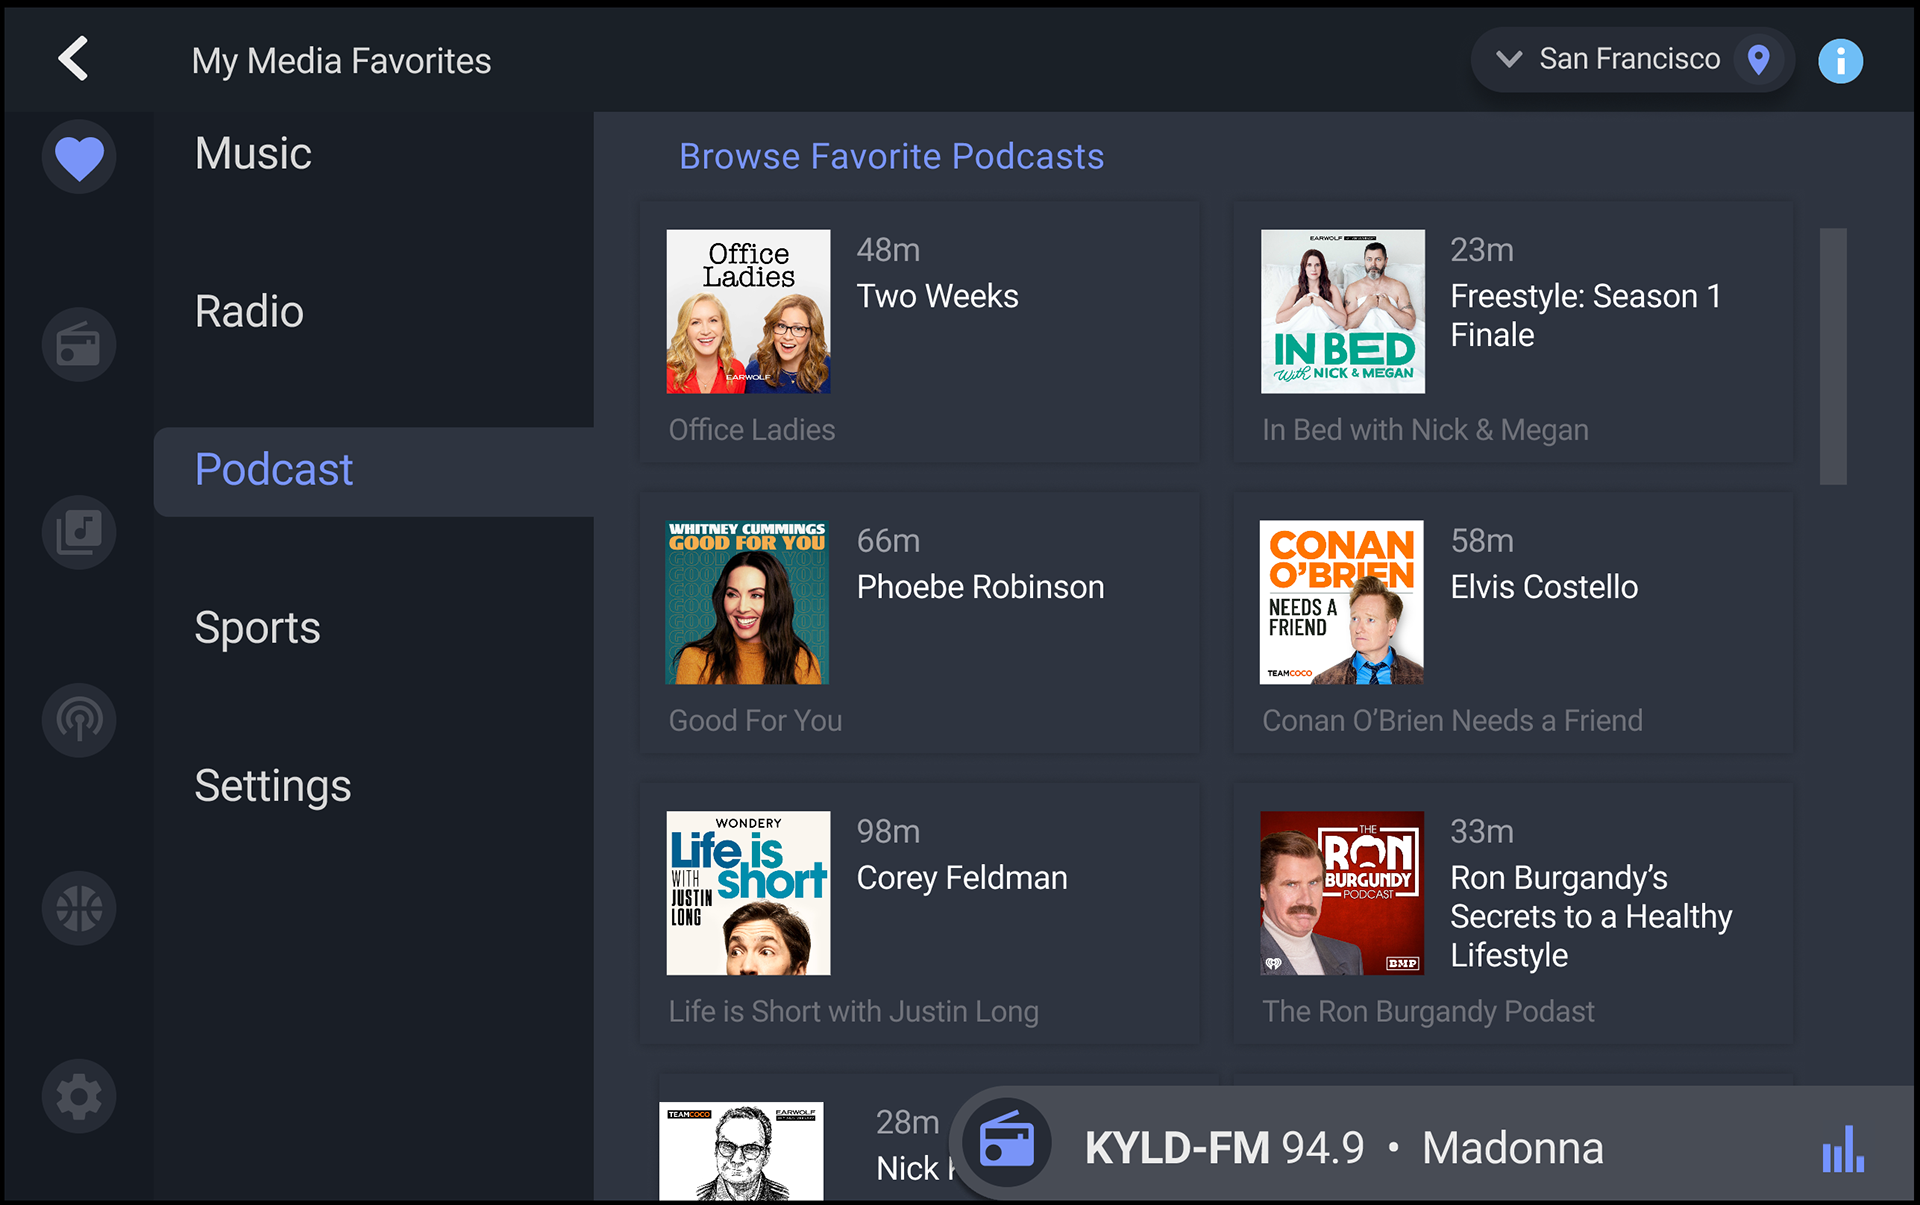The image size is (1920, 1205).
Task: Click the back arrow icon
Action: pos(73,59)
